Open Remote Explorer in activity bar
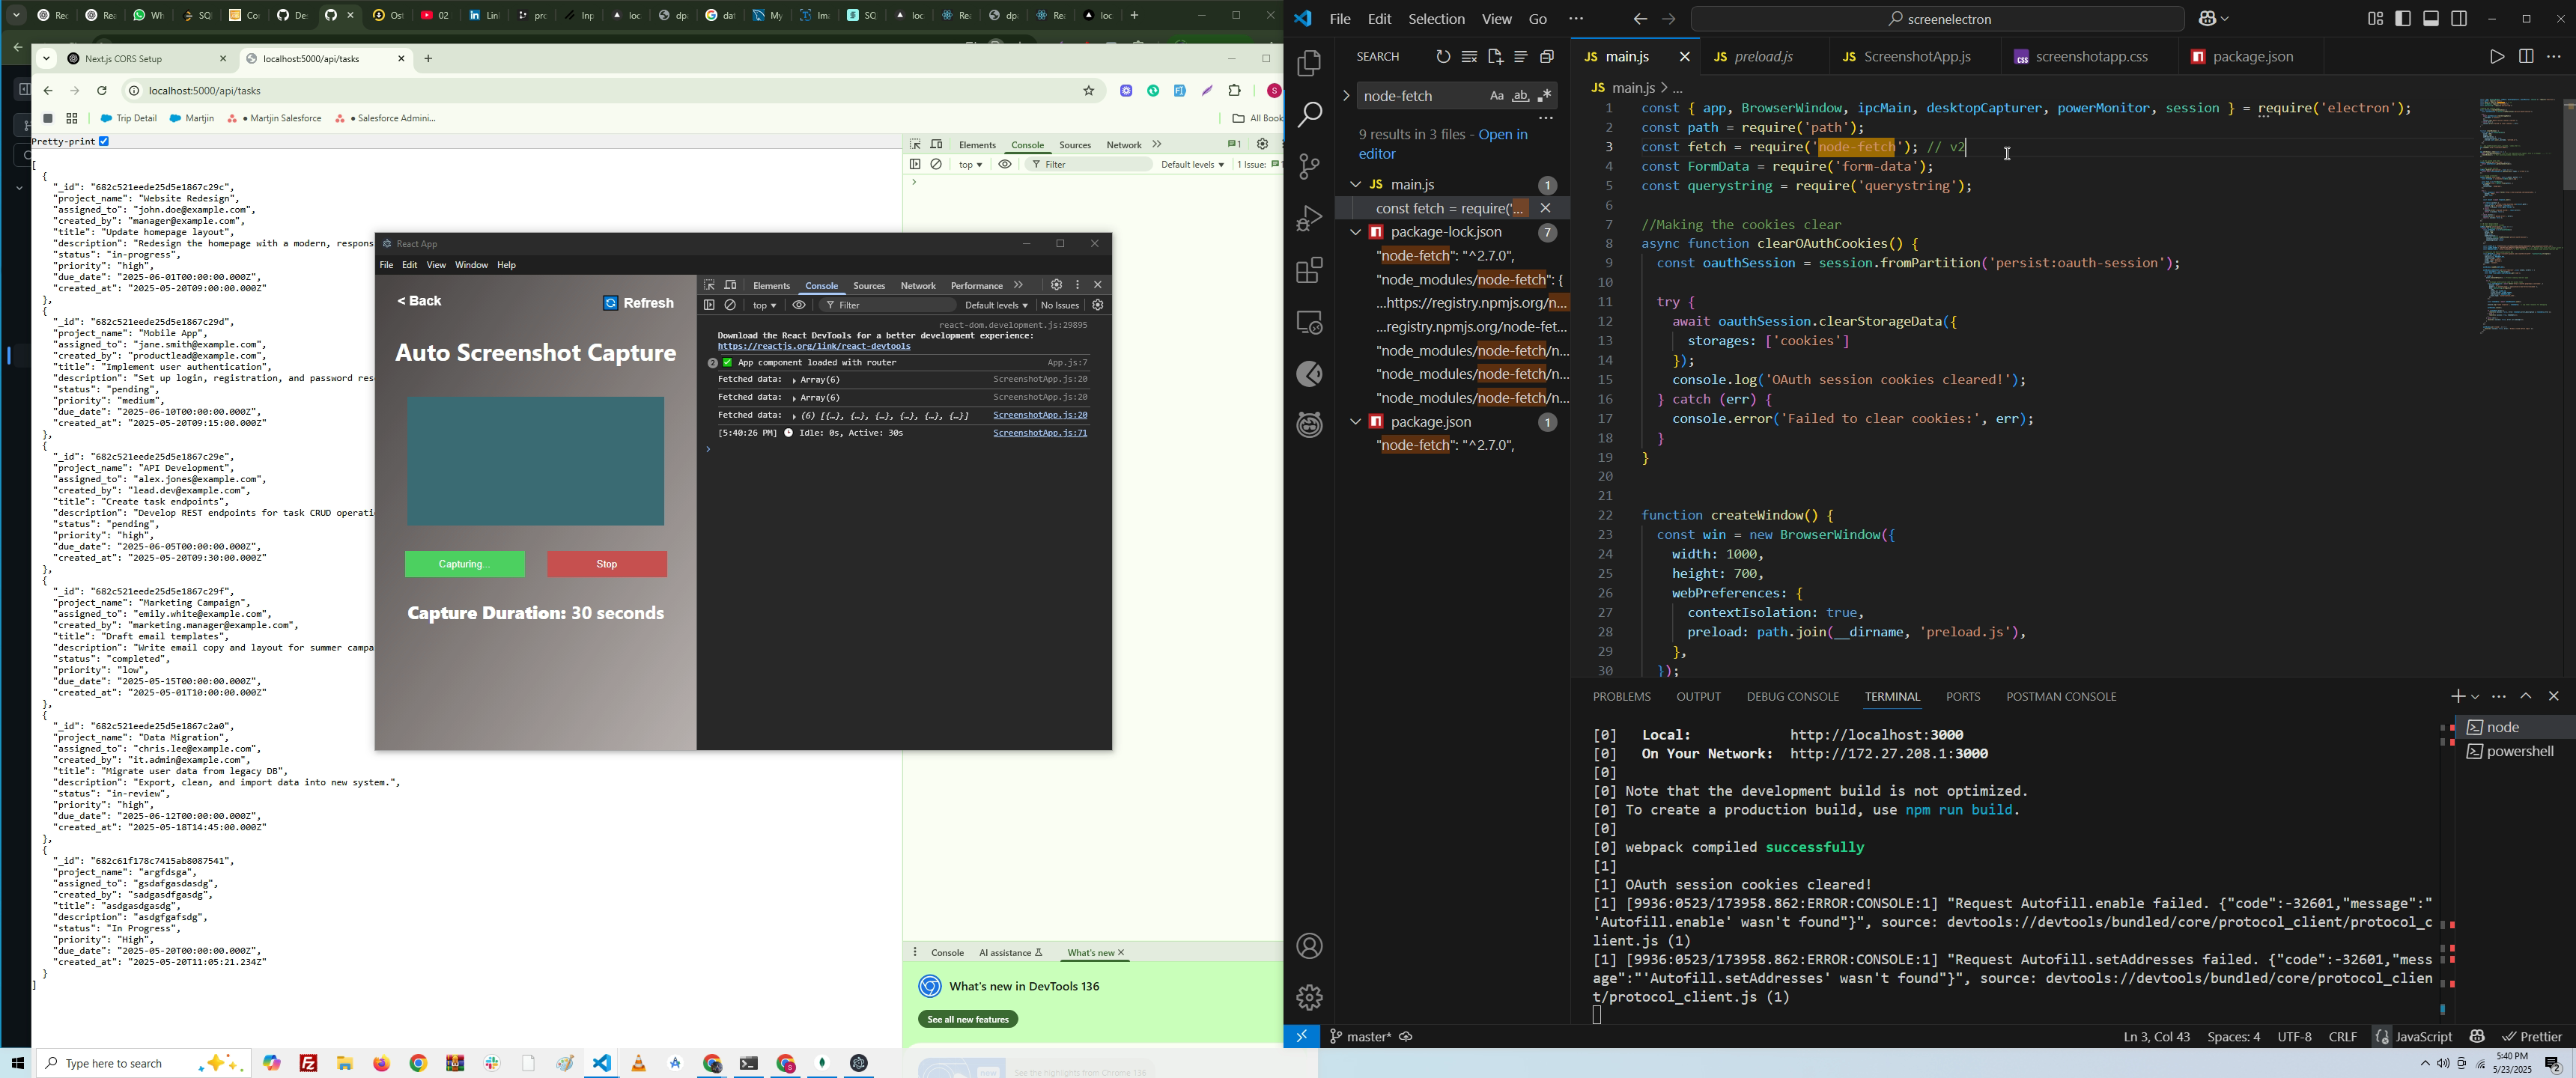This screenshot has height=1078, width=2576. 1309,322
